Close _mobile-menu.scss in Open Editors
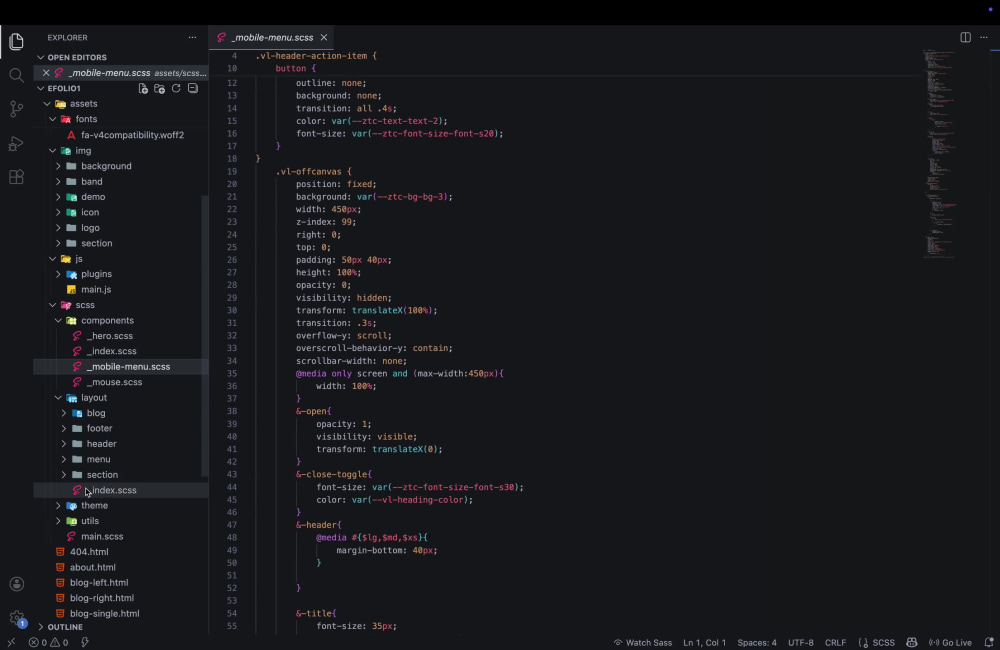The height and width of the screenshot is (650, 1000). (46, 73)
